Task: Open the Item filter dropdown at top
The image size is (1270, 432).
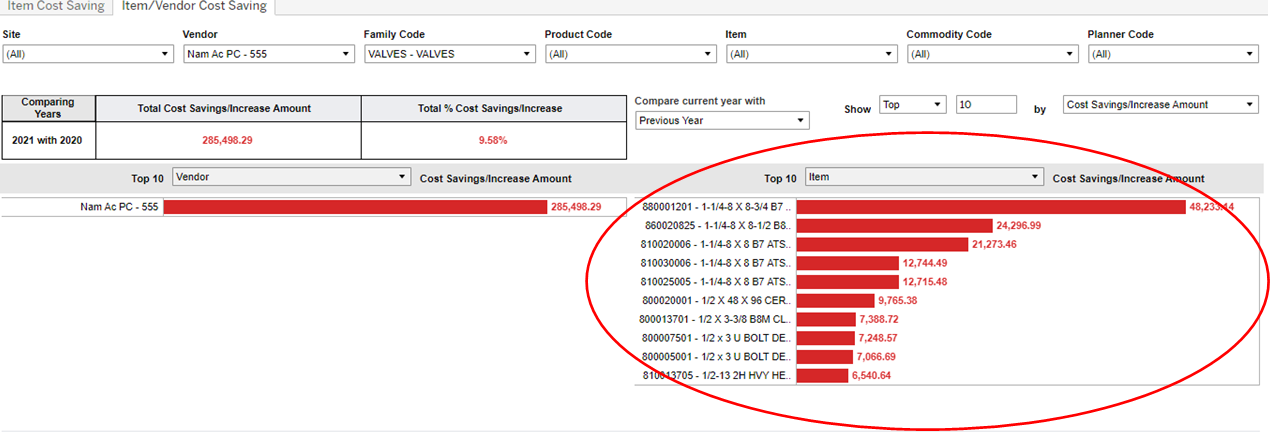Action: click(x=812, y=54)
